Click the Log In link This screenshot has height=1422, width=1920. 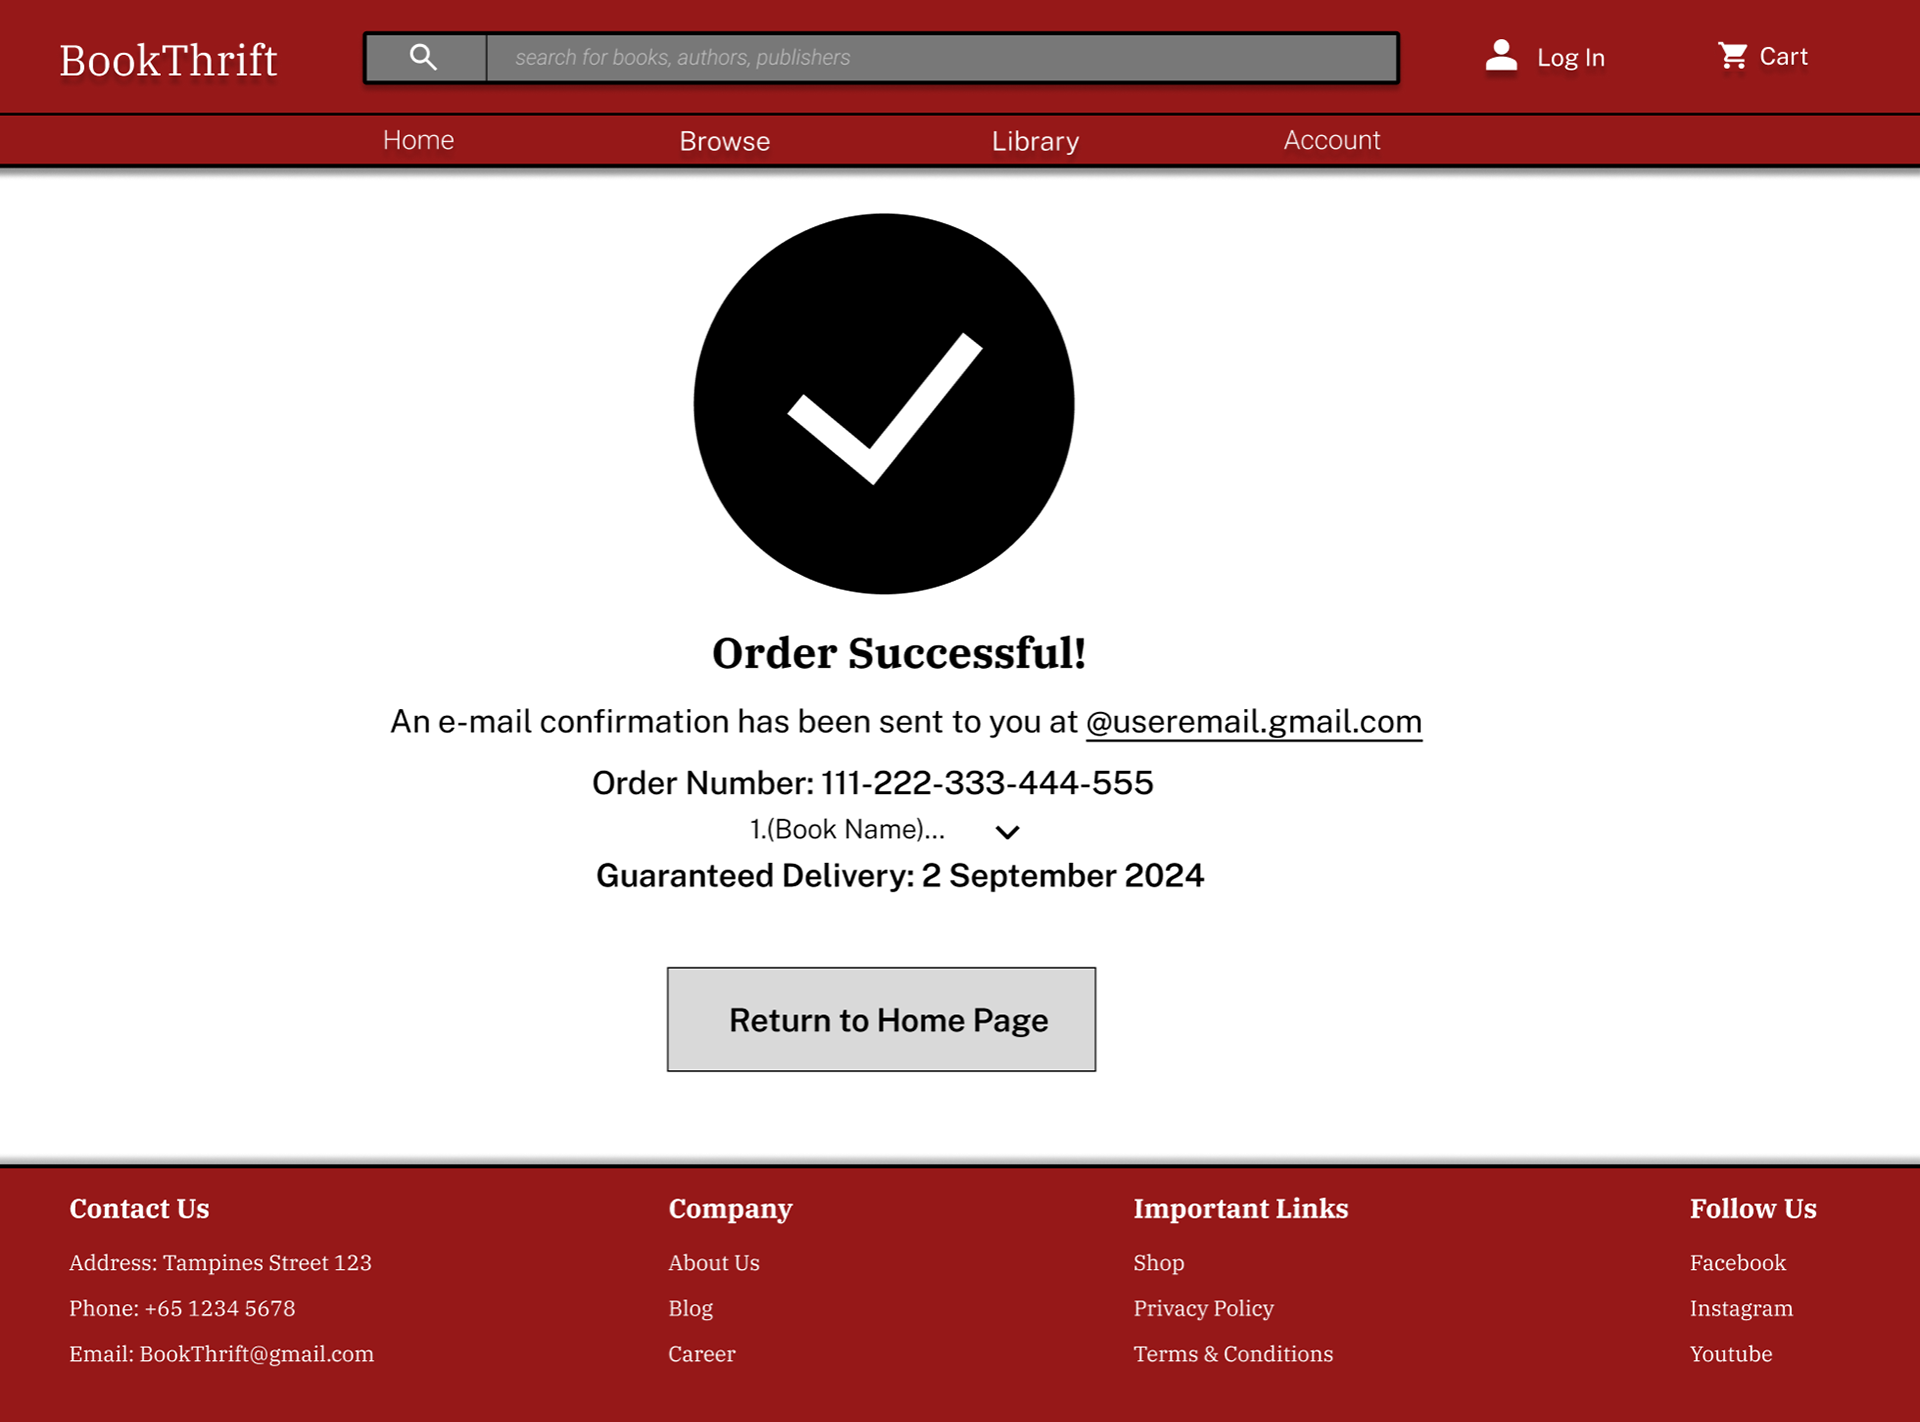(1570, 58)
